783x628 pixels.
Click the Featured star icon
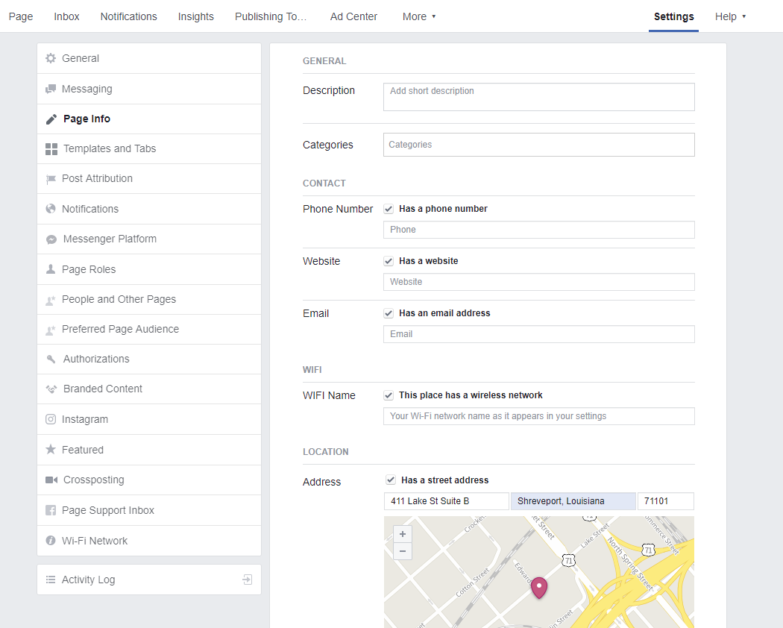51,450
